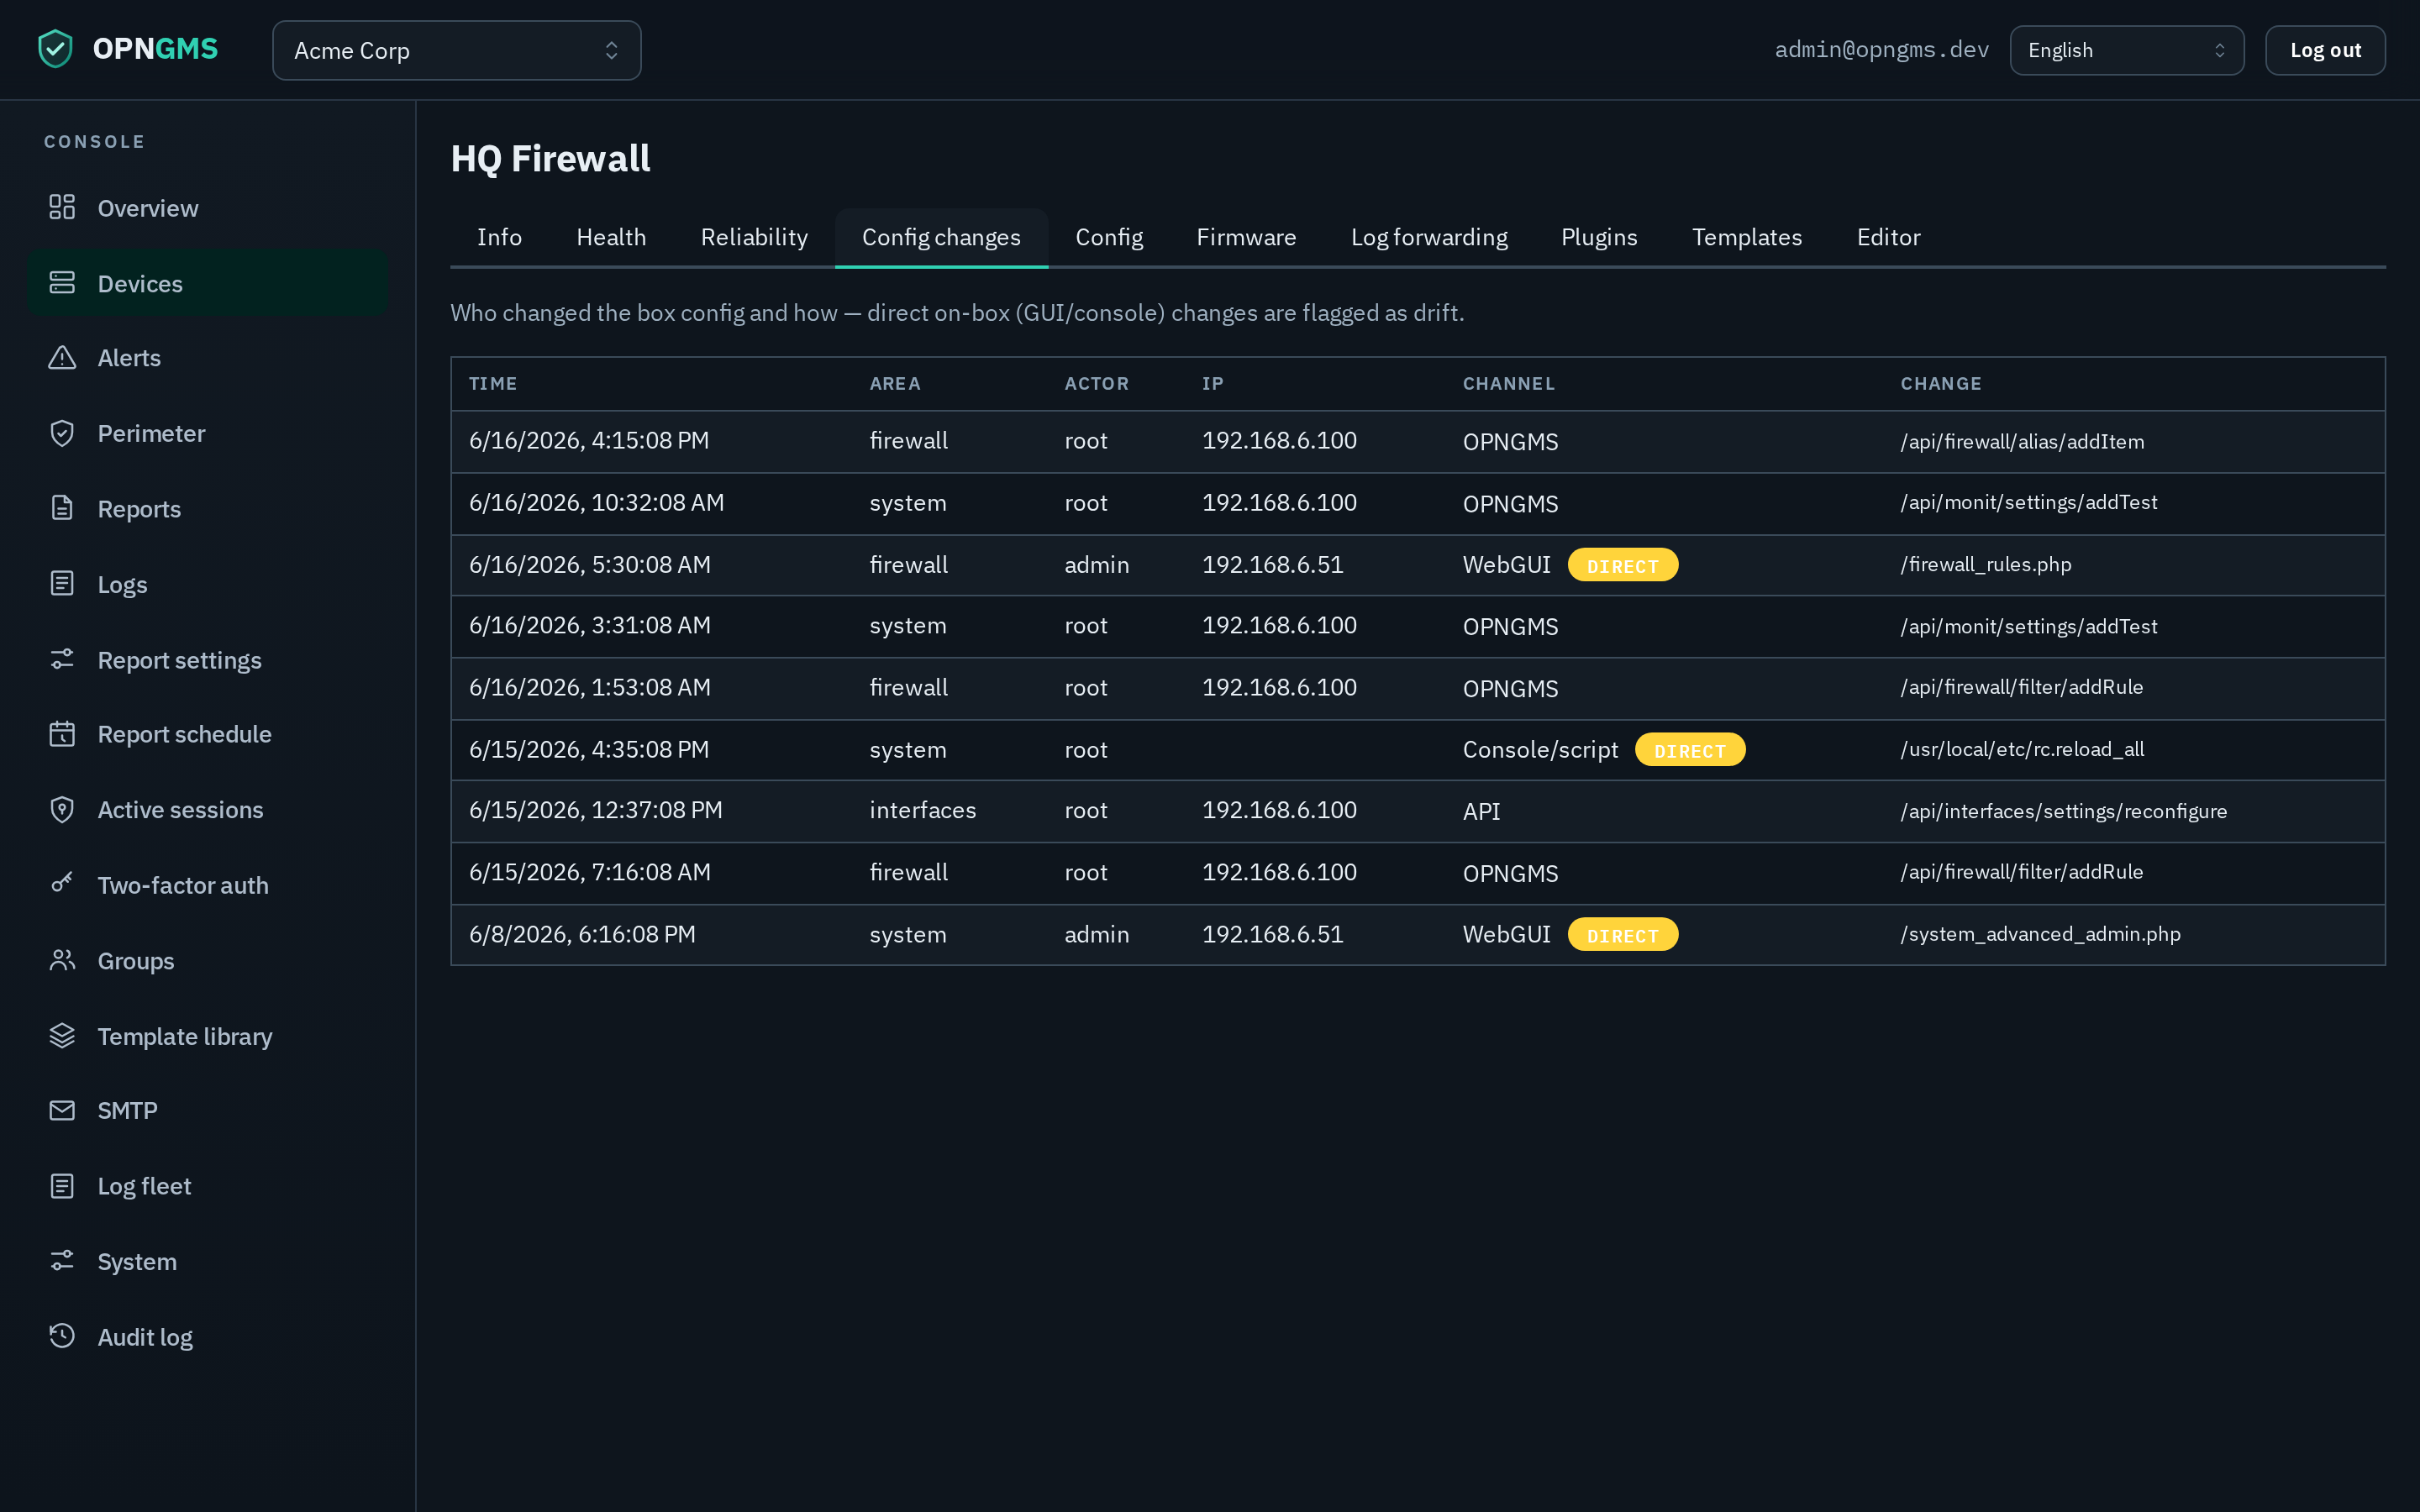The width and height of the screenshot is (2420, 1512).
Task: Click the HQ Firewall page heading
Action: point(550,158)
